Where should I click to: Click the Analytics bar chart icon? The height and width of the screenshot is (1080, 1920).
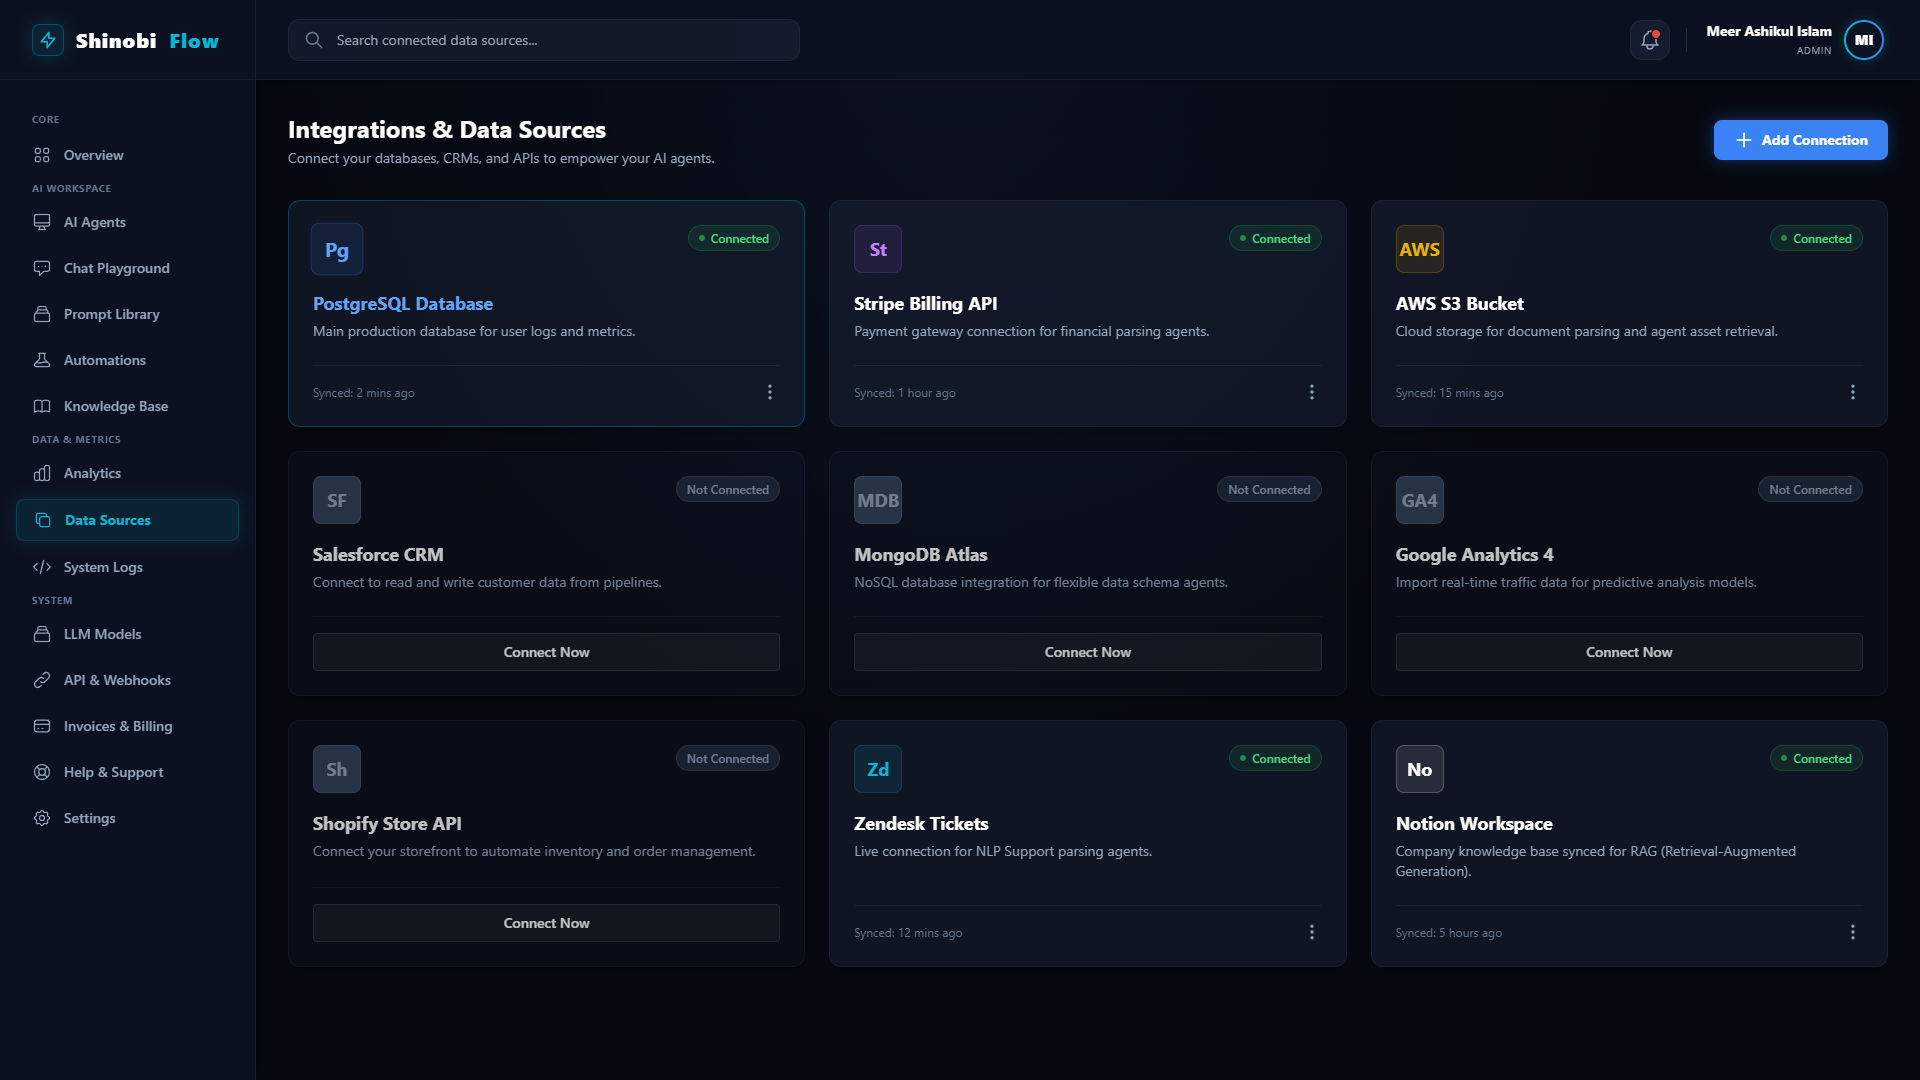pyautogui.click(x=42, y=473)
